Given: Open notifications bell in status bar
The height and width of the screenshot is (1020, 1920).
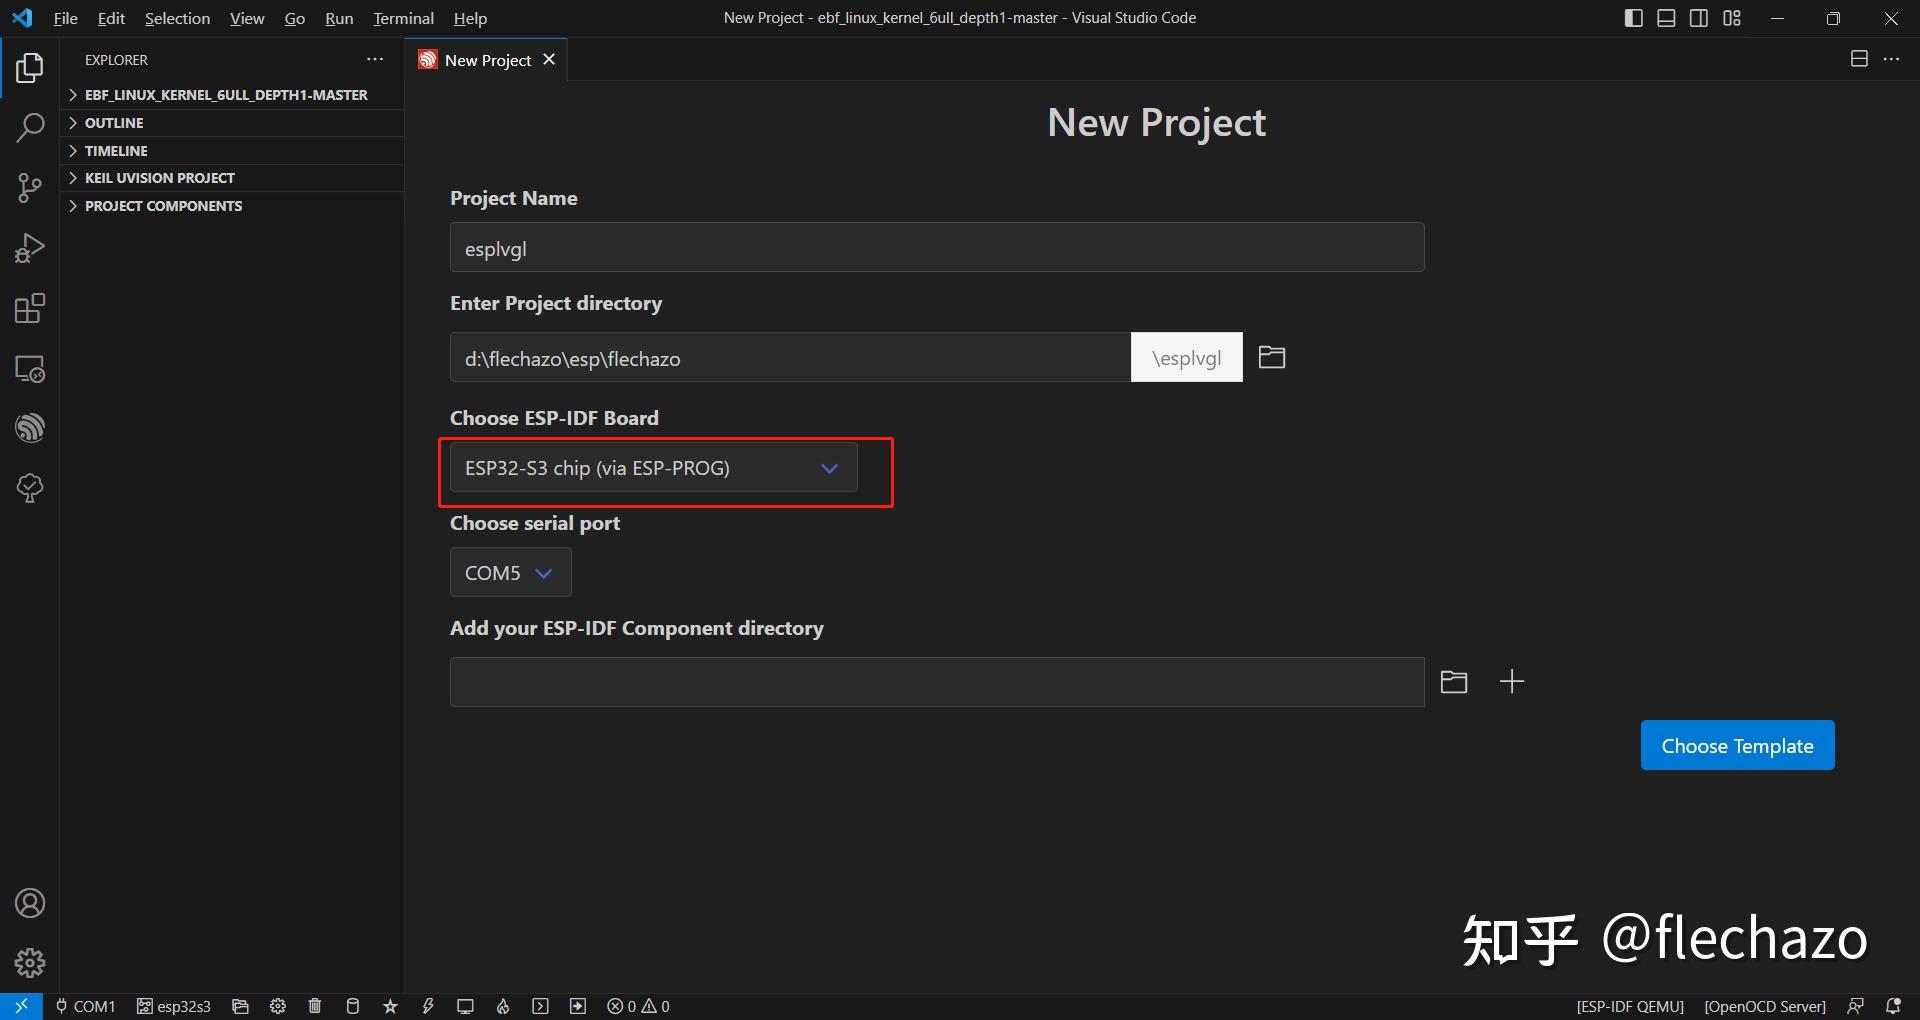Looking at the screenshot, I should [x=1893, y=1006].
